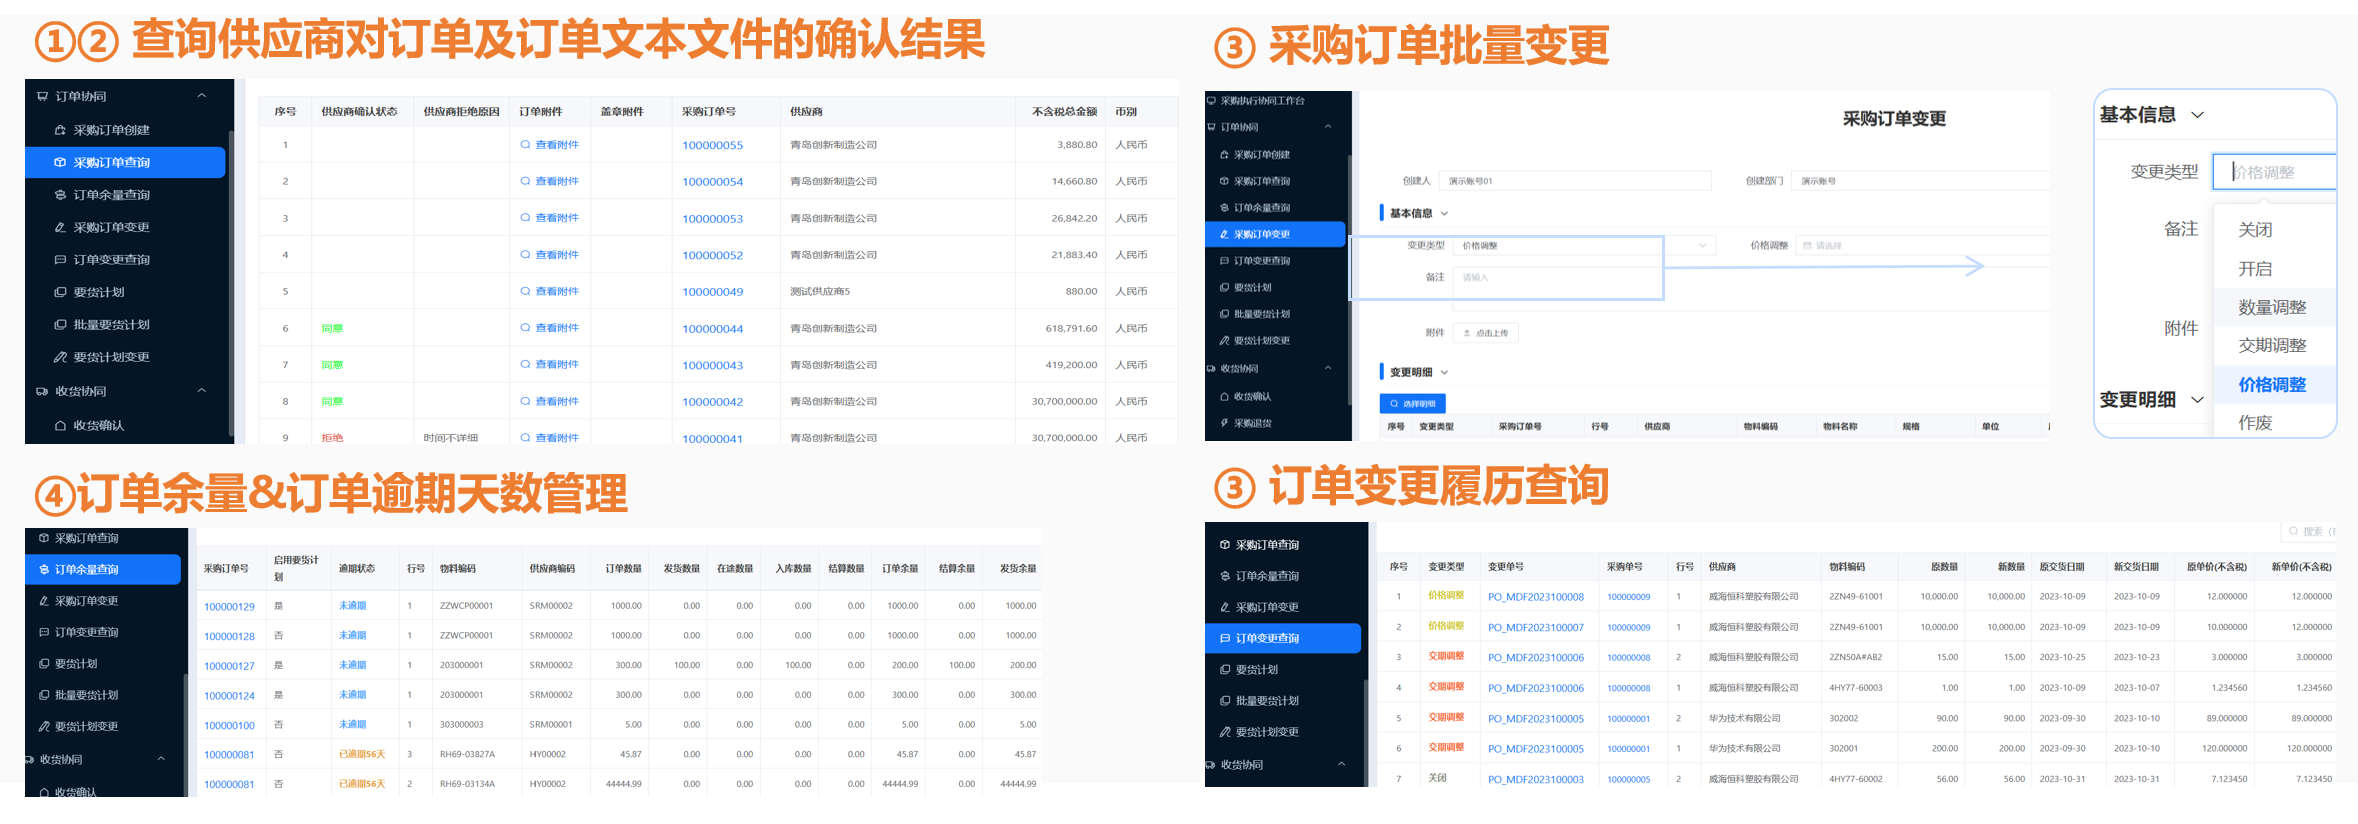This screenshot has width=2358, height=824.
Task: Click the icon of the highlighted 订单变更查询 item
Action: 1225,638
